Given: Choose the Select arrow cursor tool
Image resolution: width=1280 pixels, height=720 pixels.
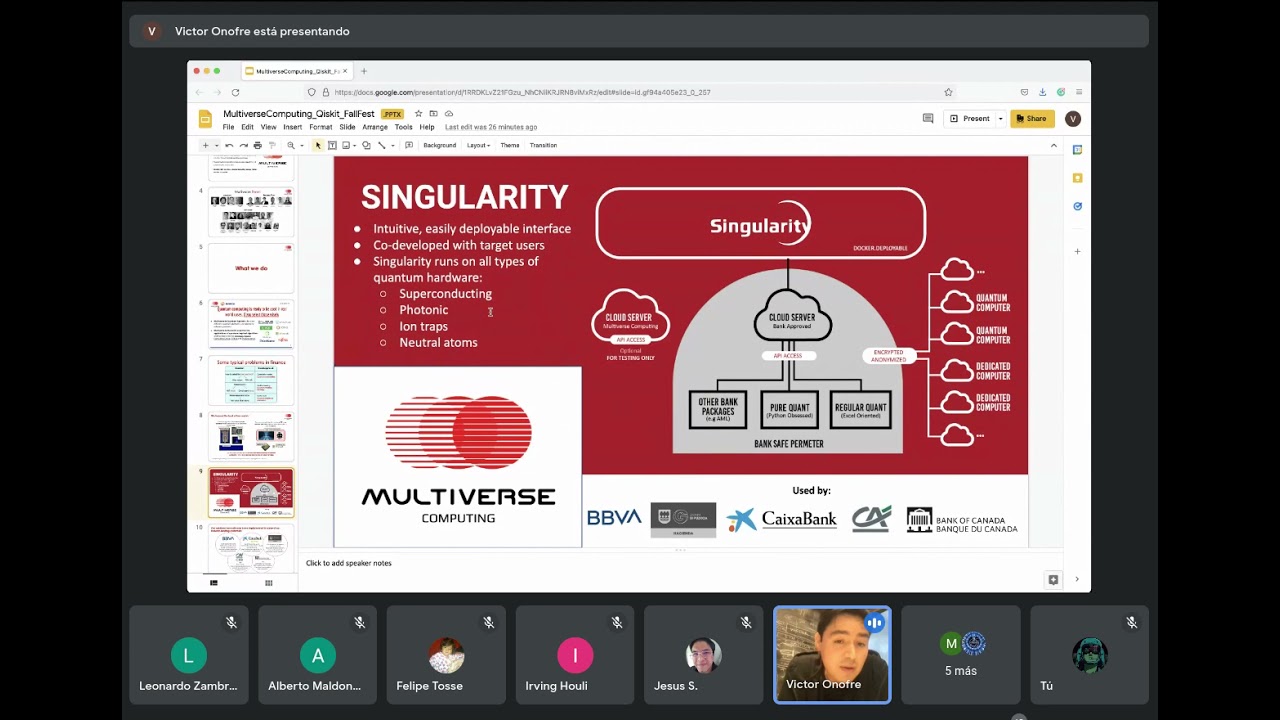Looking at the screenshot, I should click(x=318, y=145).
